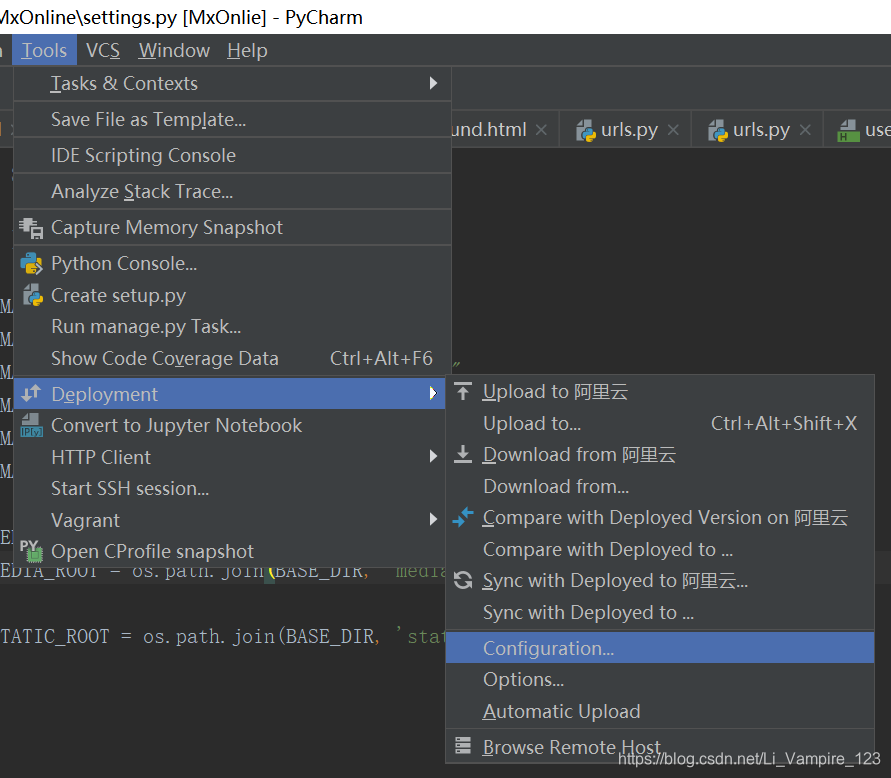This screenshot has width=891, height=778.
Task: Run manage.py Task menu item
Action: (x=232, y=327)
